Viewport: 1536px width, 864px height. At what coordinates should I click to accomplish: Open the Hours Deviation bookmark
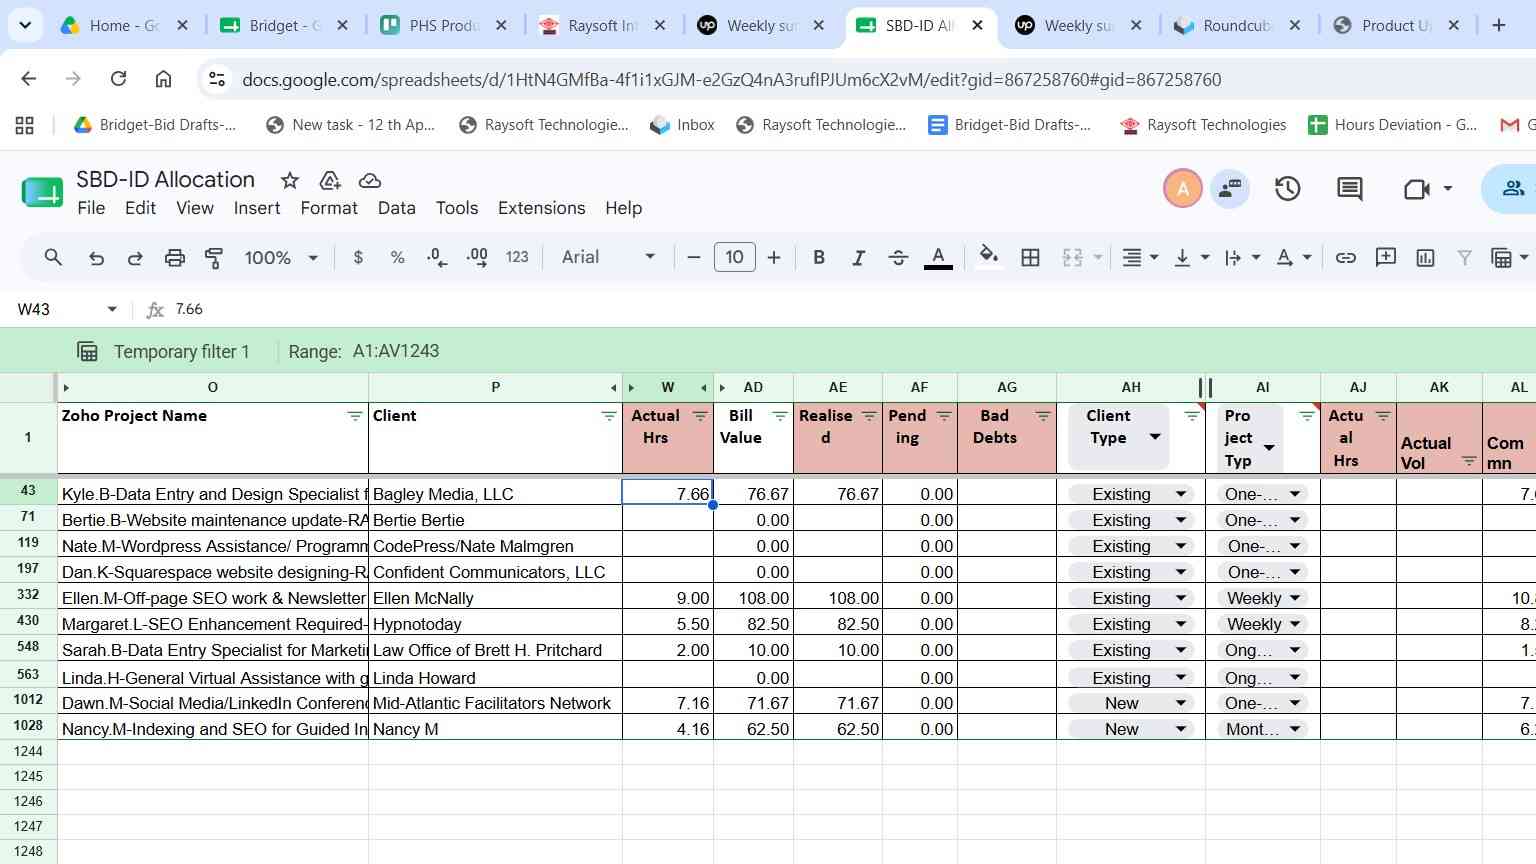1392,125
